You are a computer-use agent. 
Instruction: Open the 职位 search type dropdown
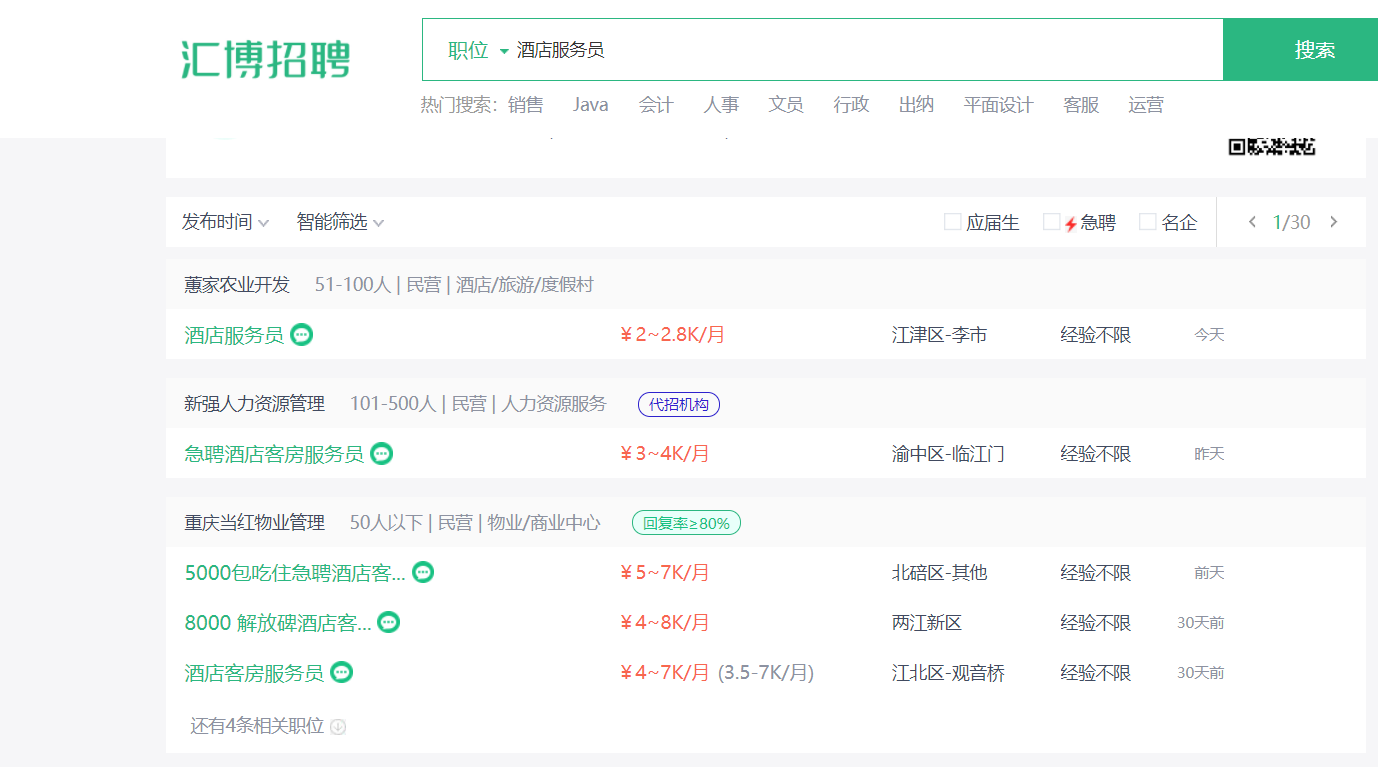click(x=478, y=50)
